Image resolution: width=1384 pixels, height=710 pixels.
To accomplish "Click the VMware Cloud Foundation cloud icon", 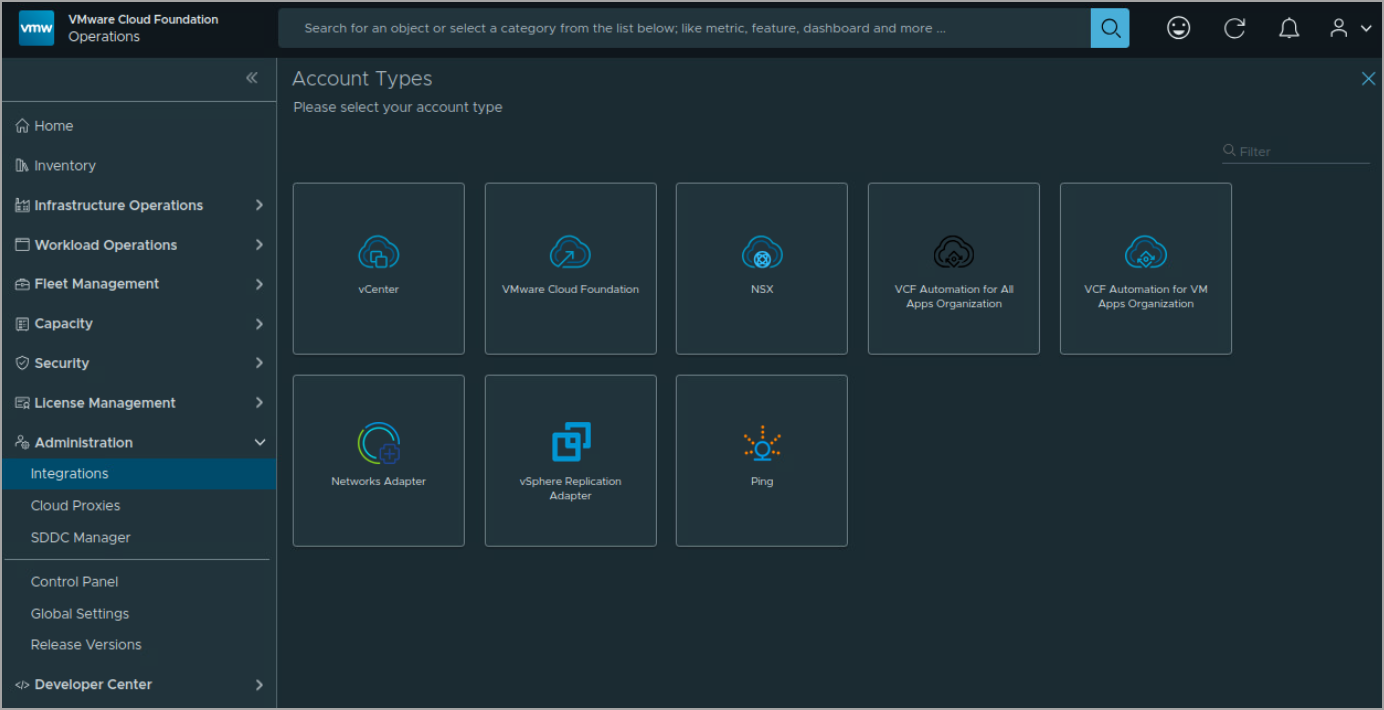I will tap(570, 253).
